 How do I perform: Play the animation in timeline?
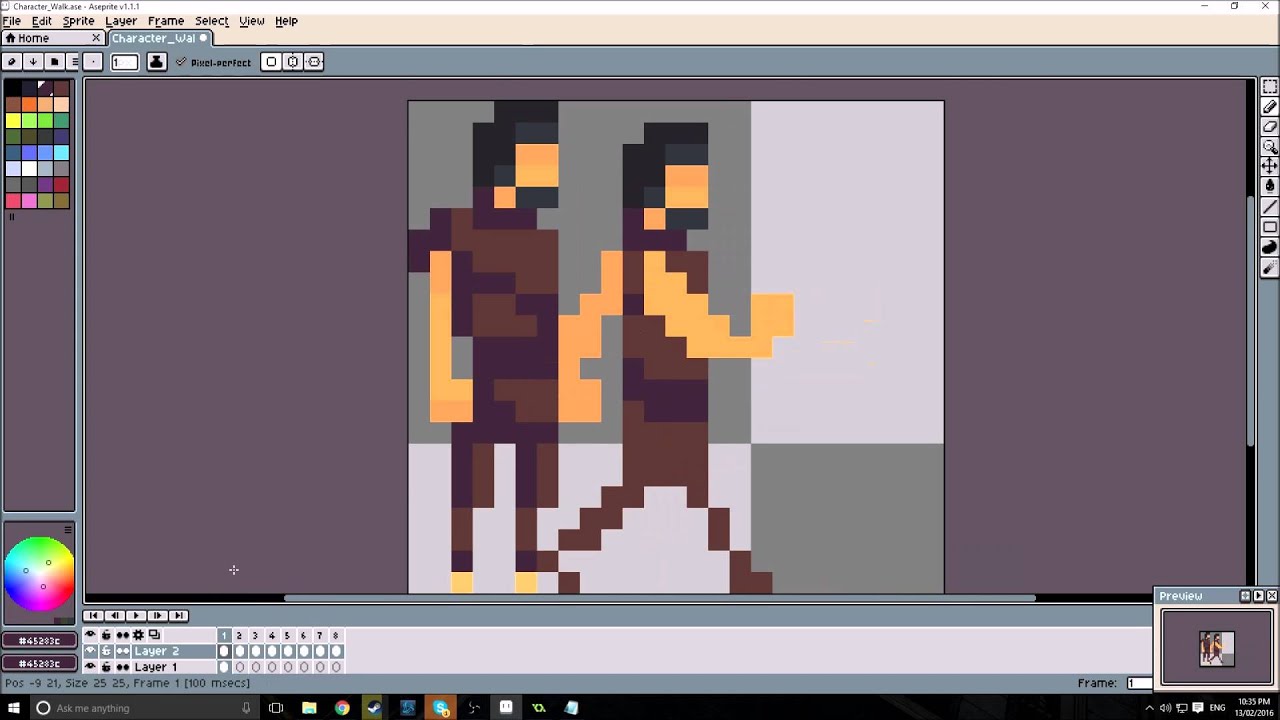point(135,616)
